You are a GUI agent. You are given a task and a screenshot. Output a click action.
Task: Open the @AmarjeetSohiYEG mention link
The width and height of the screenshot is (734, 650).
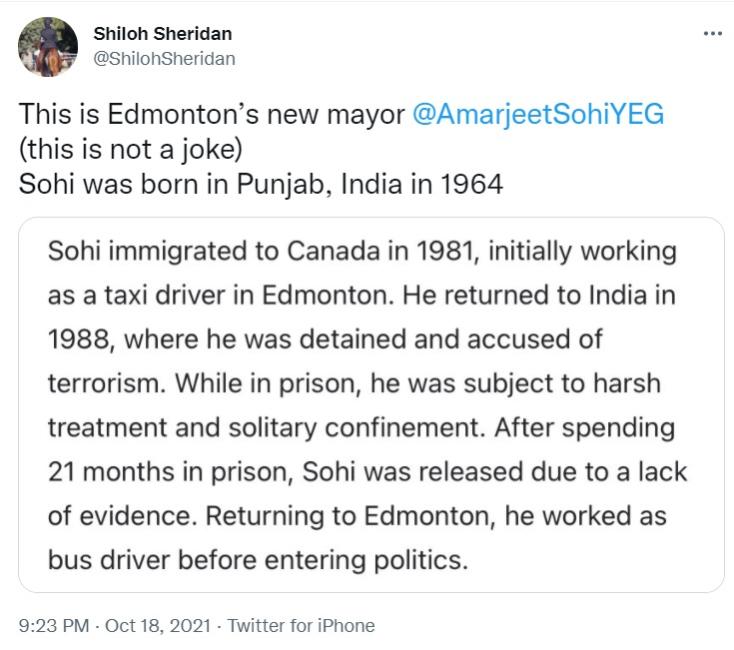tap(538, 114)
